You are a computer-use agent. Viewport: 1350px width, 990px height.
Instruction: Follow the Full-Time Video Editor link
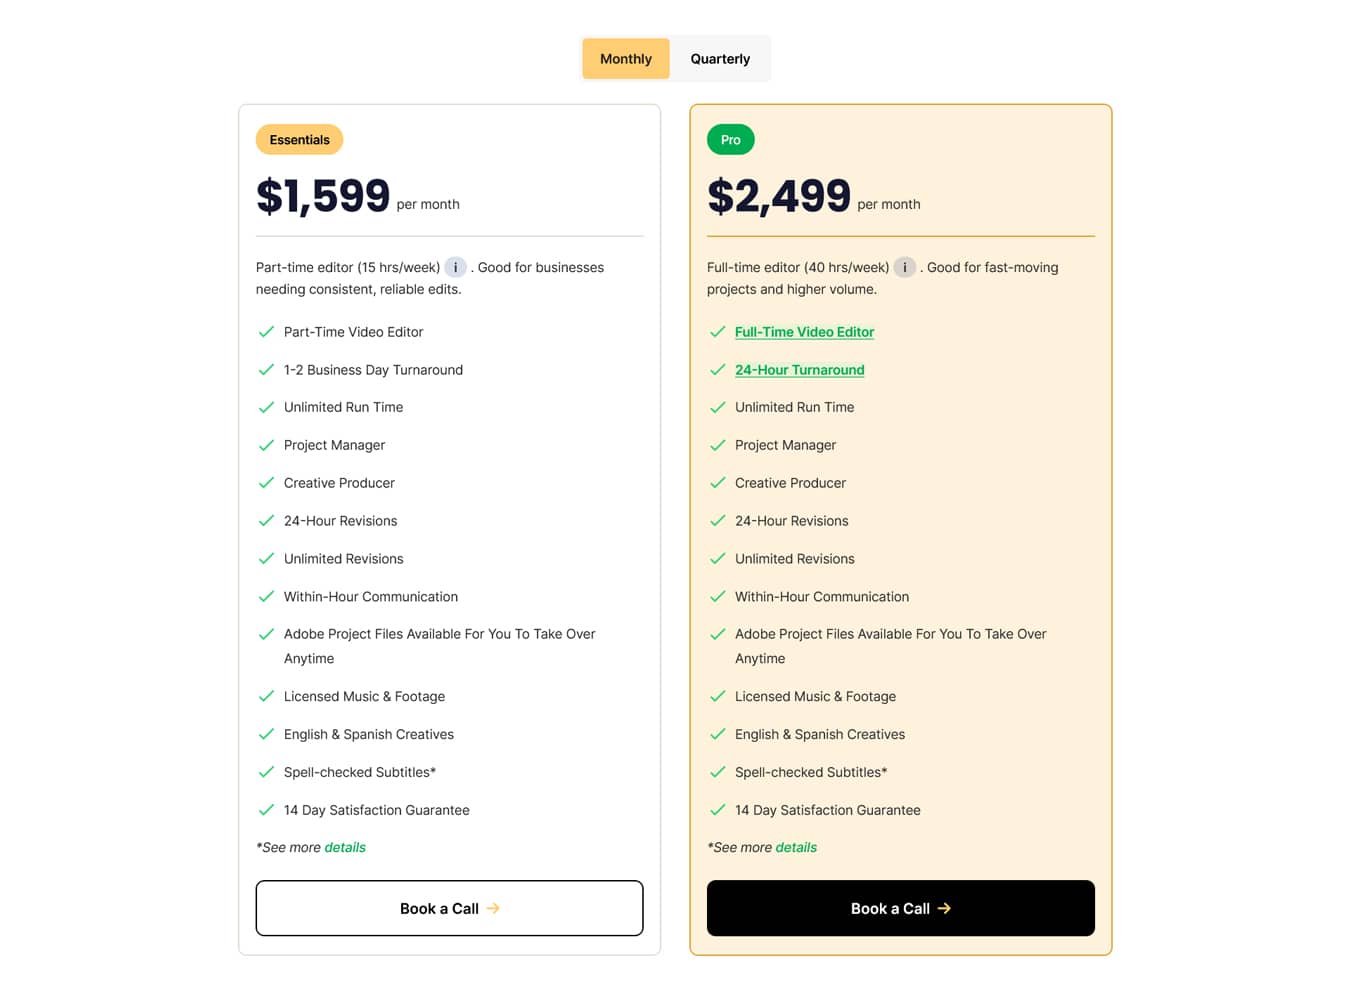point(804,332)
